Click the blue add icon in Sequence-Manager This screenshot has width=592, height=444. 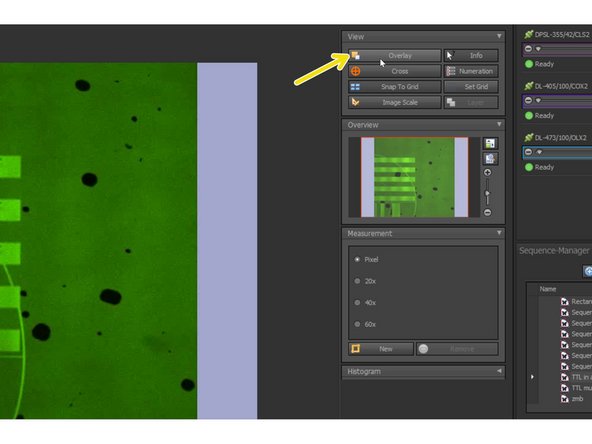pyautogui.click(x=588, y=271)
